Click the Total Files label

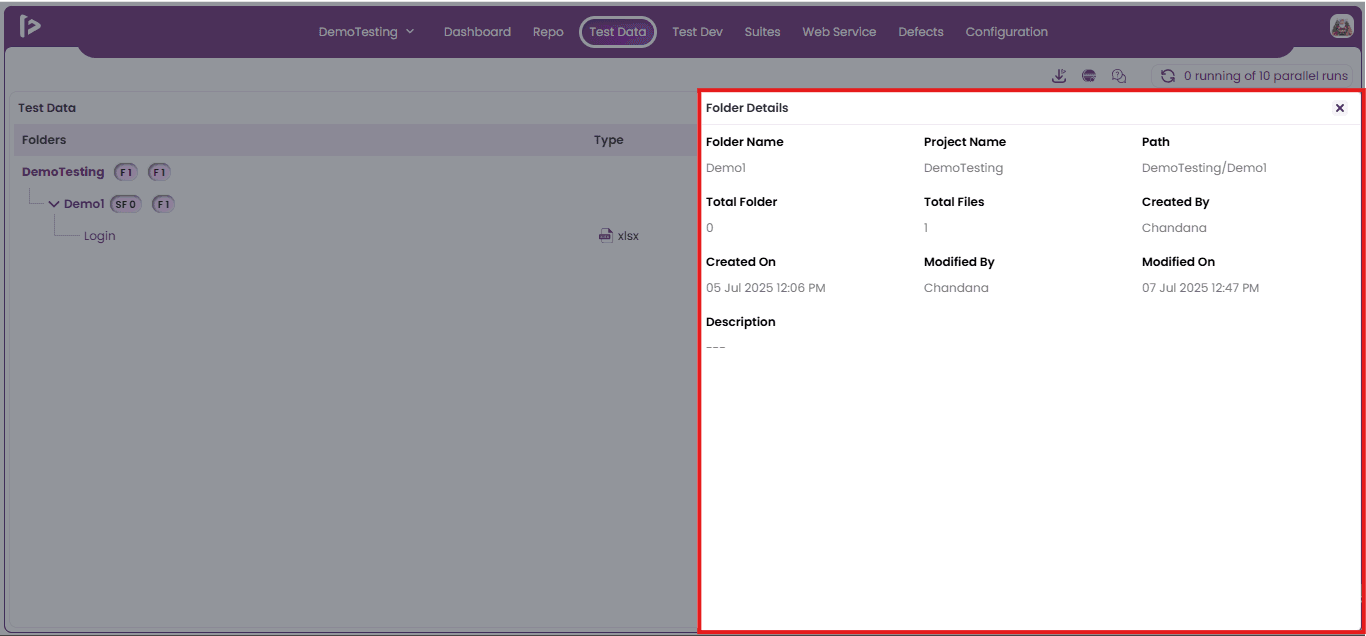954,202
